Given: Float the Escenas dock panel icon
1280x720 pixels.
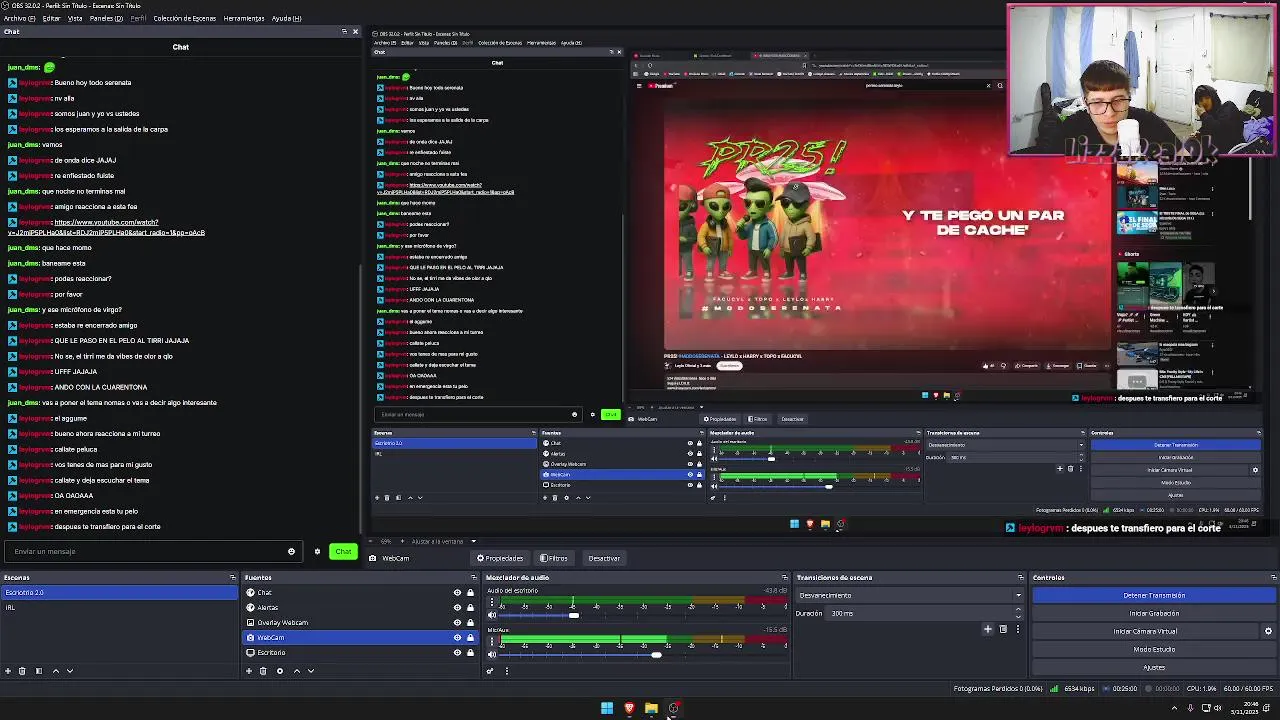Looking at the screenshot, I should pos(233,577).
